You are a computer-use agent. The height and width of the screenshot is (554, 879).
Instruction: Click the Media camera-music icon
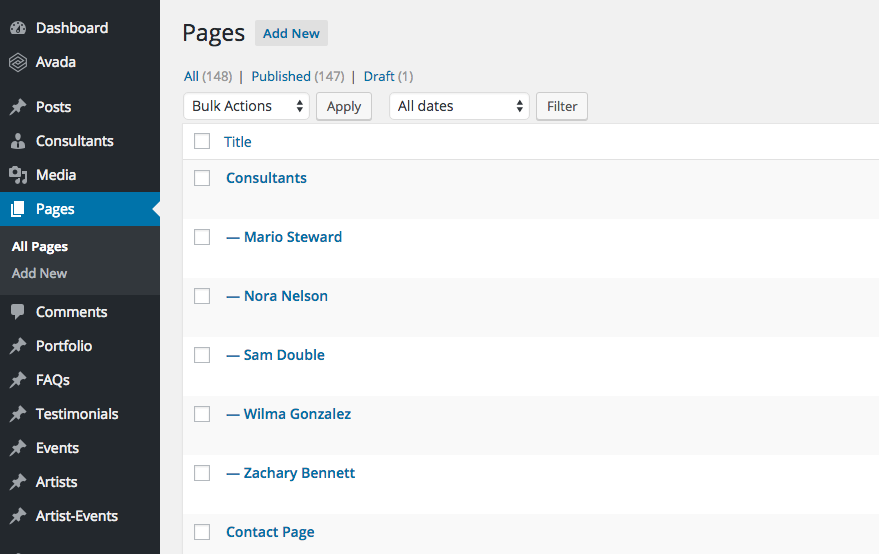(18, 176)
